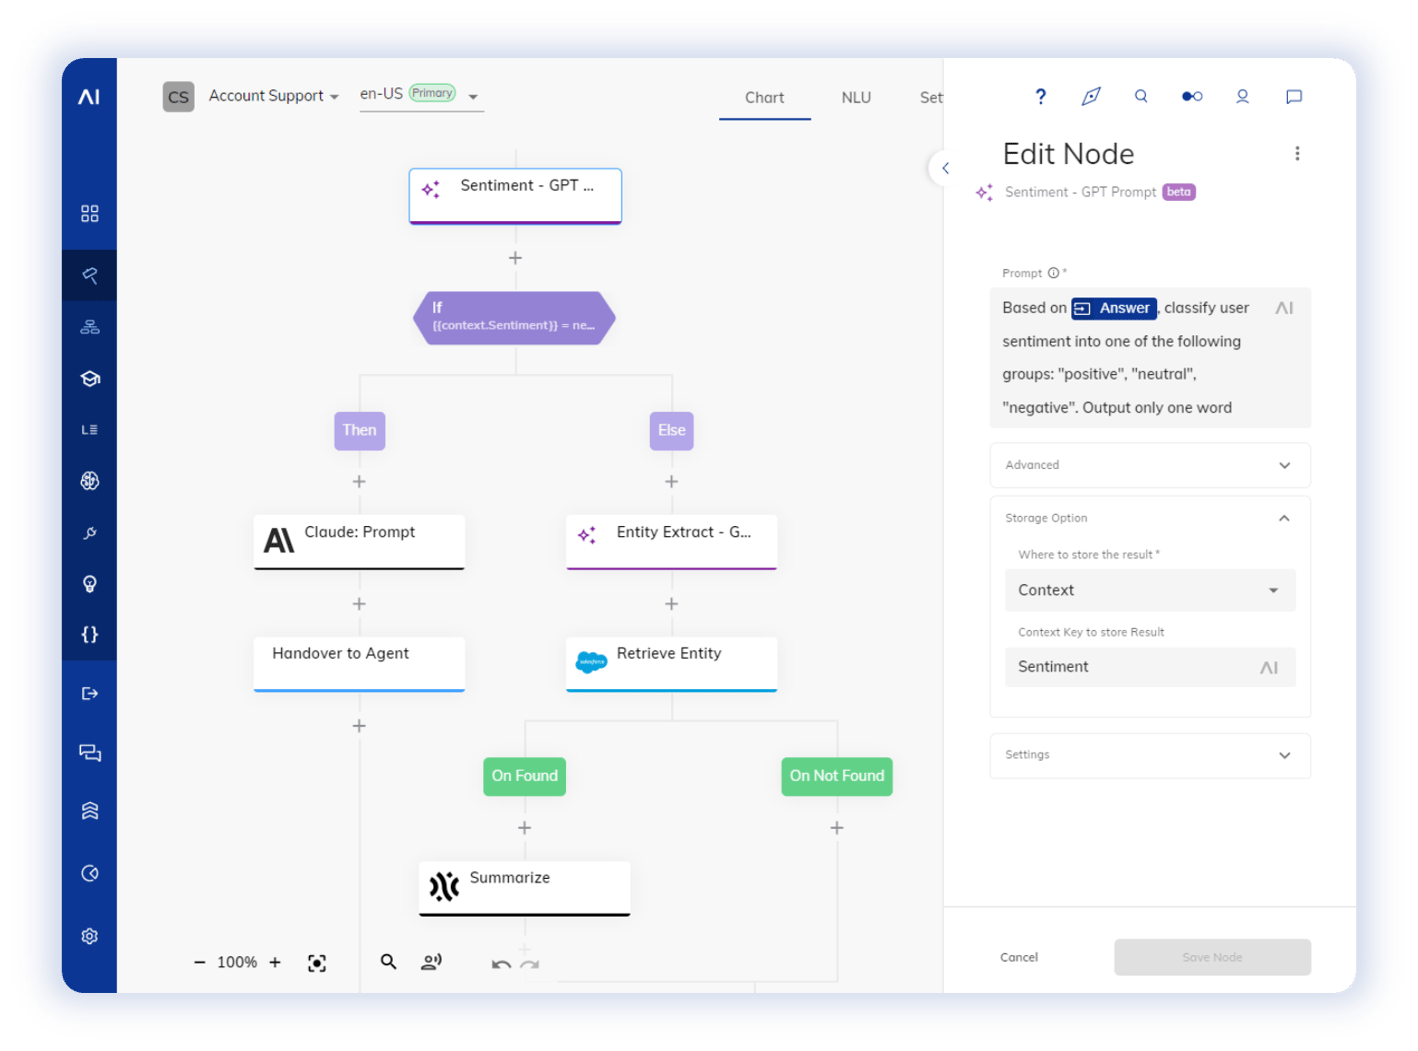Switch to the NLU tab
This screenshot has width=1418, height=1051.
coord(855,97)
